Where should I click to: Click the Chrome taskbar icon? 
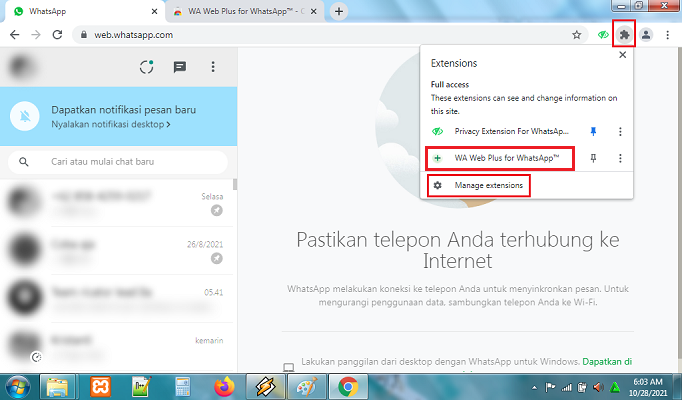tap(348, 387)
